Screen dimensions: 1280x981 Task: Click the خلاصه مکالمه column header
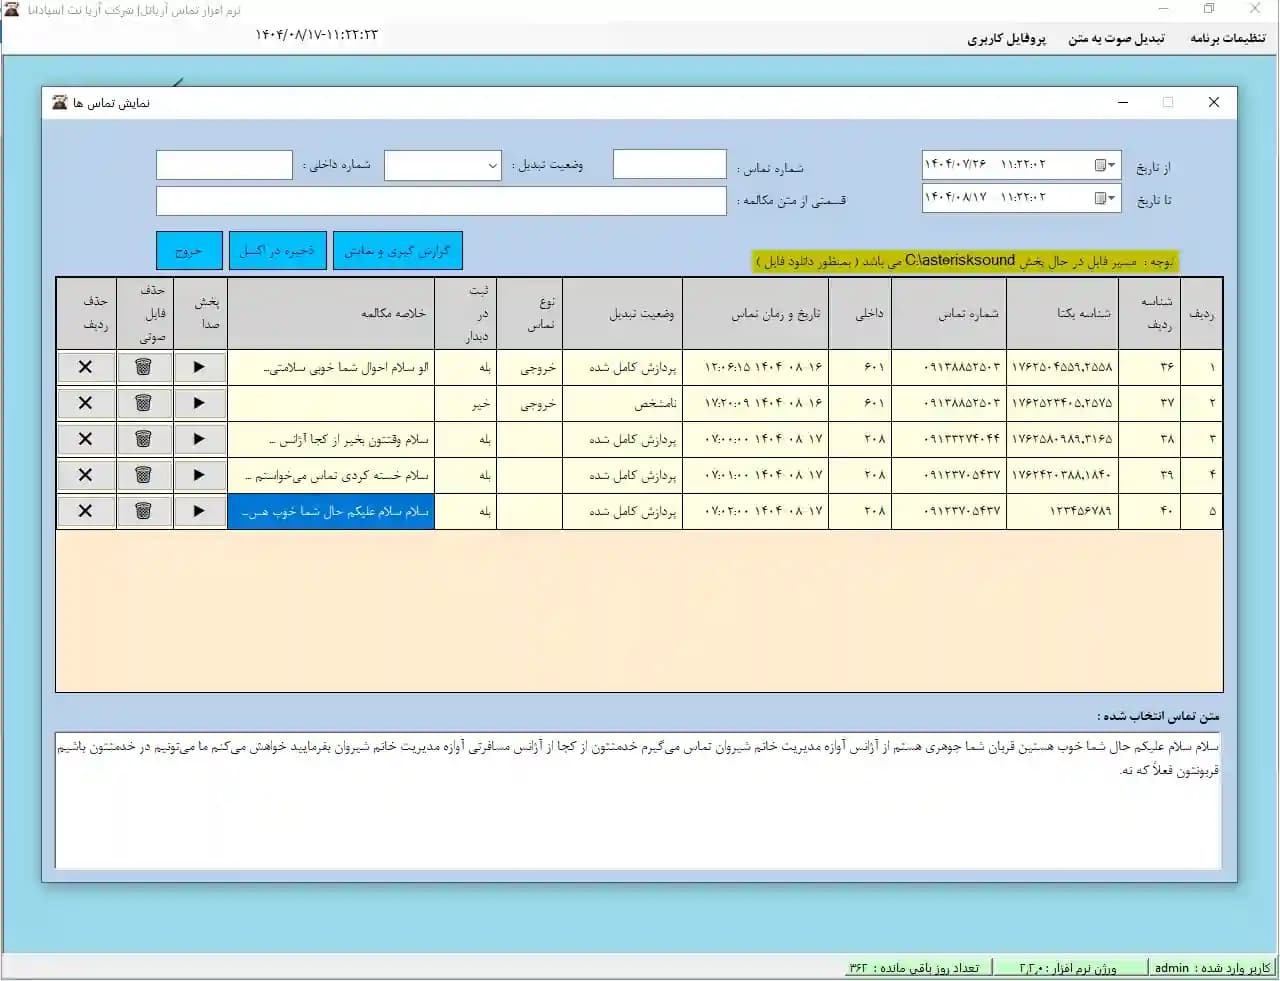pyautogui.click(x=331, y=313)
